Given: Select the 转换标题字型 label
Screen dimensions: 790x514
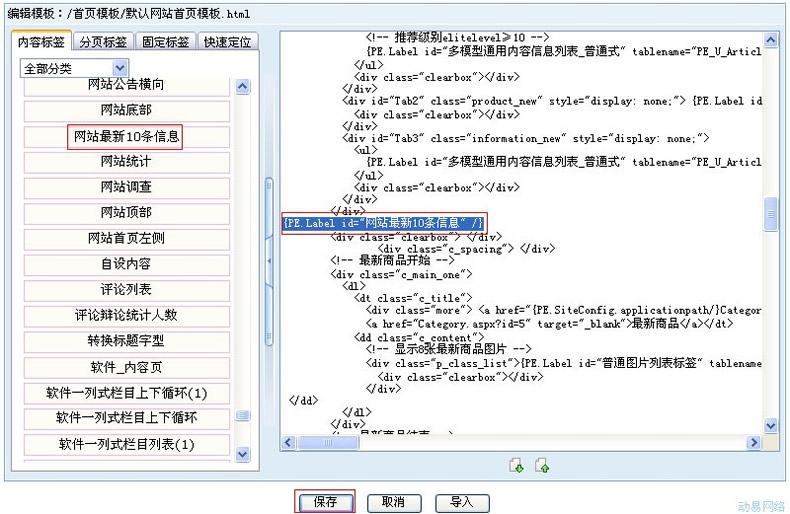Looking at the screenshot, I should 126,341.
